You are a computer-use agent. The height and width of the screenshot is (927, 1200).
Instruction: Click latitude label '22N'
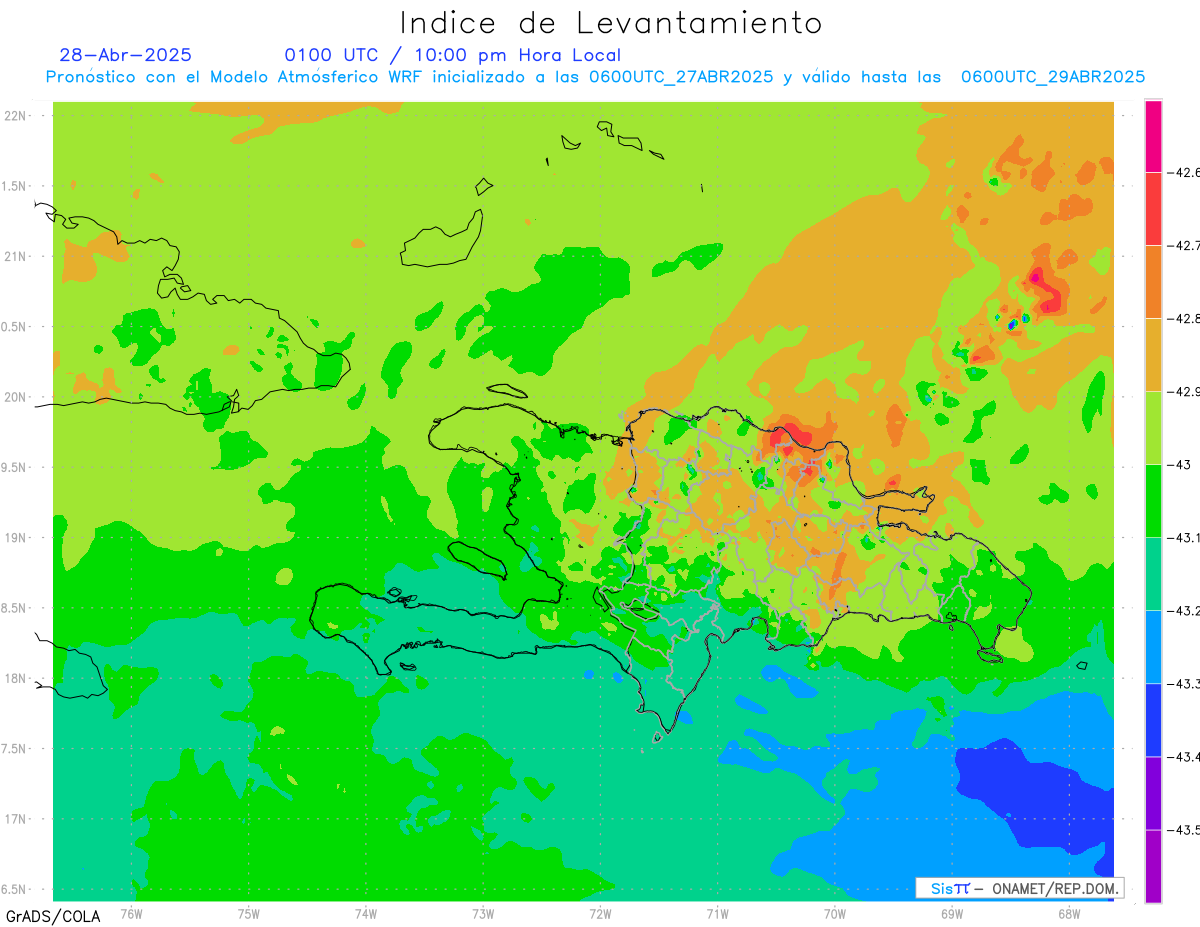click(17, 116)
